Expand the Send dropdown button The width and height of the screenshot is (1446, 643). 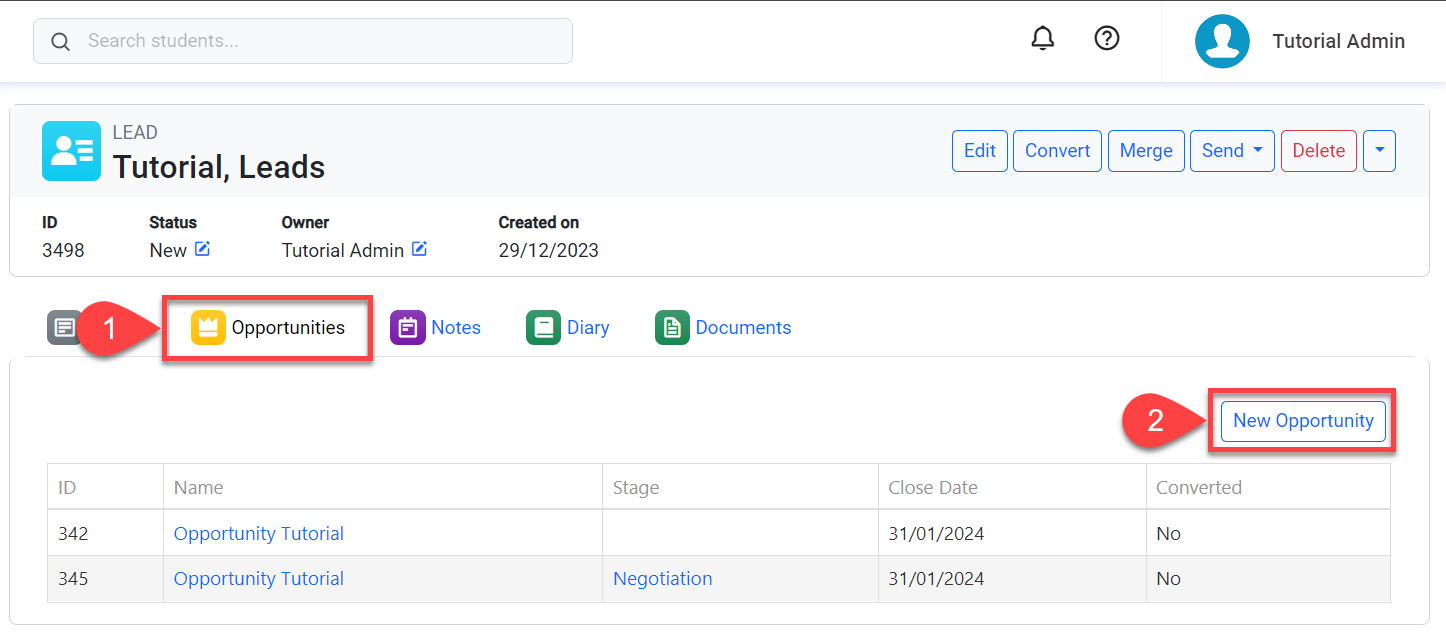point(1232,151)
